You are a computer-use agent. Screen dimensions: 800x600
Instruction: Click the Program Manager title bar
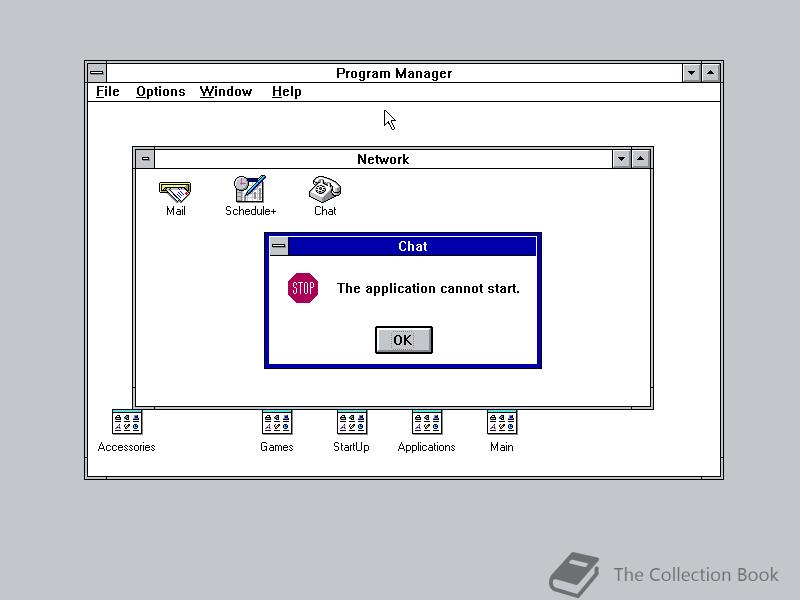click(394, 73)
